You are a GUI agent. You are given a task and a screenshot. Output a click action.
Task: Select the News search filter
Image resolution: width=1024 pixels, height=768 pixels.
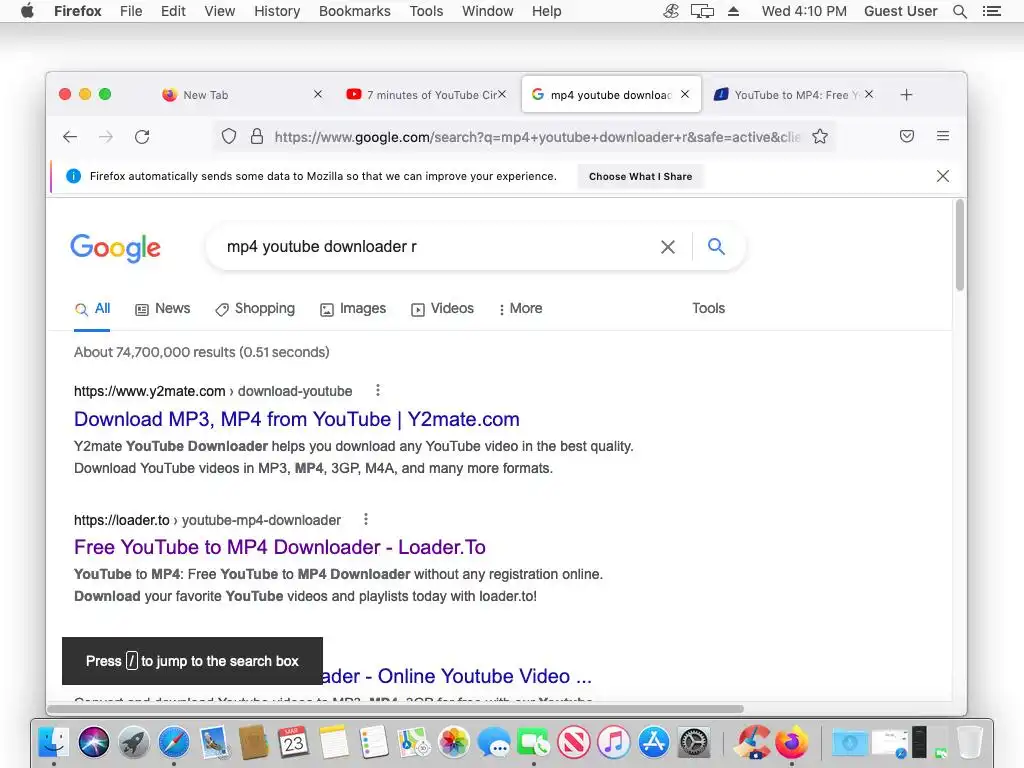tap(163, 308)
